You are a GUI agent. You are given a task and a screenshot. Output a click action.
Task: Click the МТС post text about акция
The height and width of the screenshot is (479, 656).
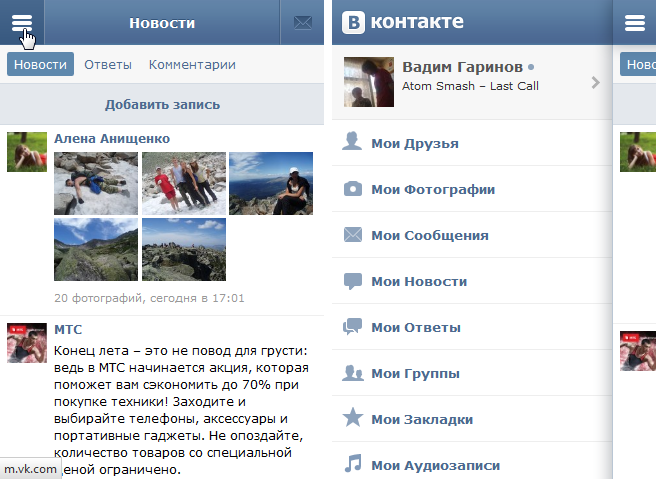click(181, 410)
